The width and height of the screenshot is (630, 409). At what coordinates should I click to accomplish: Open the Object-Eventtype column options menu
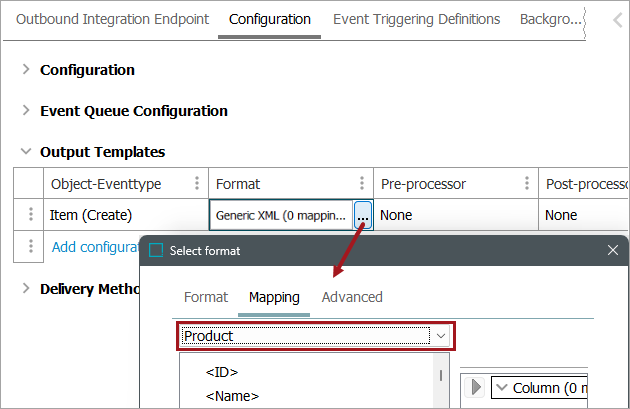coord(196,184)
